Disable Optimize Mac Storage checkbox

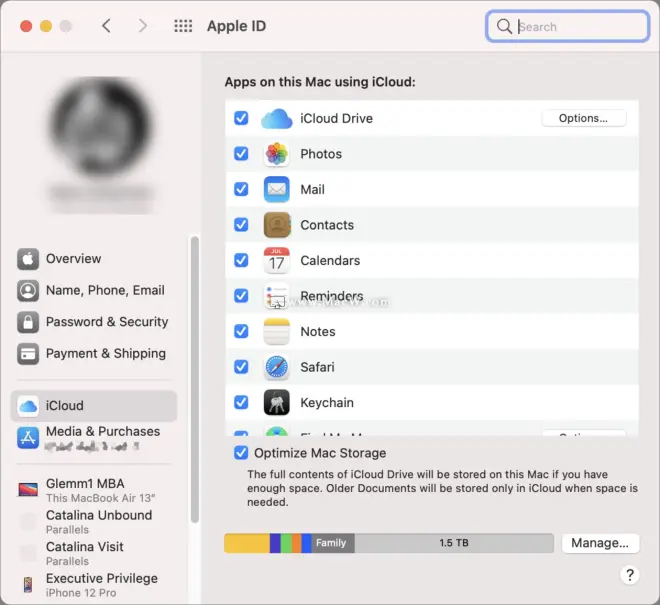[241, 453]
